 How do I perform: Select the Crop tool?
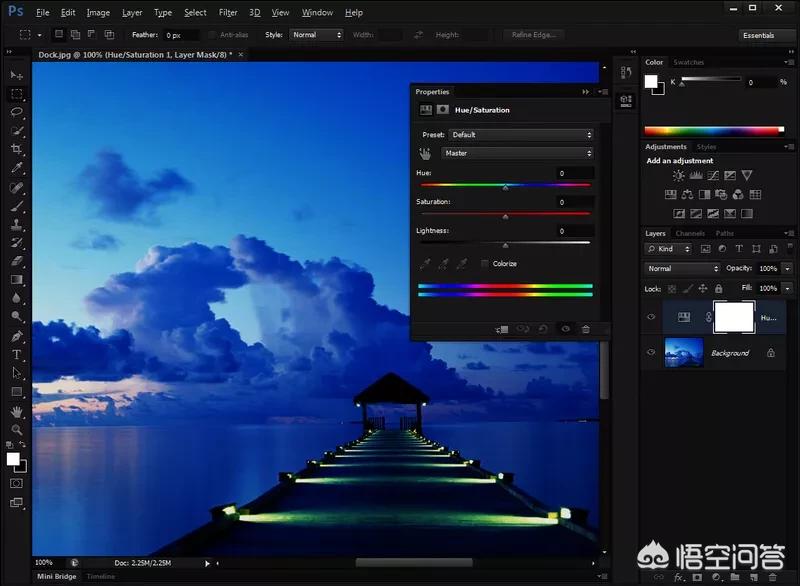tap(17, 149)
